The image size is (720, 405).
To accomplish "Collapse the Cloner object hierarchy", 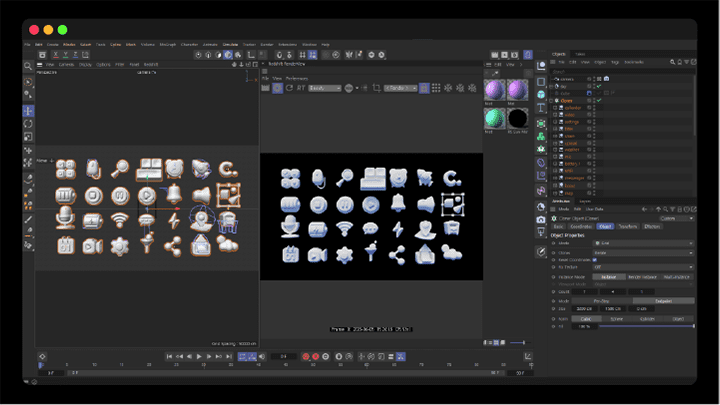I will [552, 101].
